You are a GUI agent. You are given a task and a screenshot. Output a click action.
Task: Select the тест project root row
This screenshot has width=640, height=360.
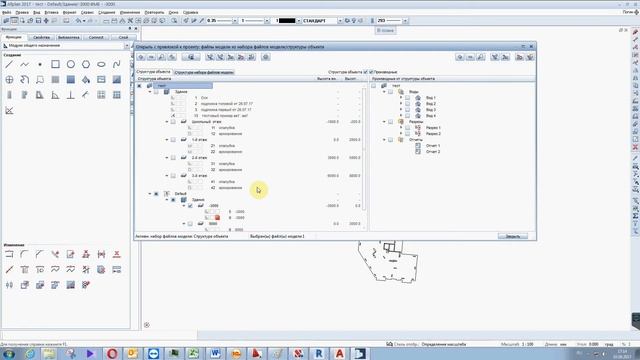182,86
